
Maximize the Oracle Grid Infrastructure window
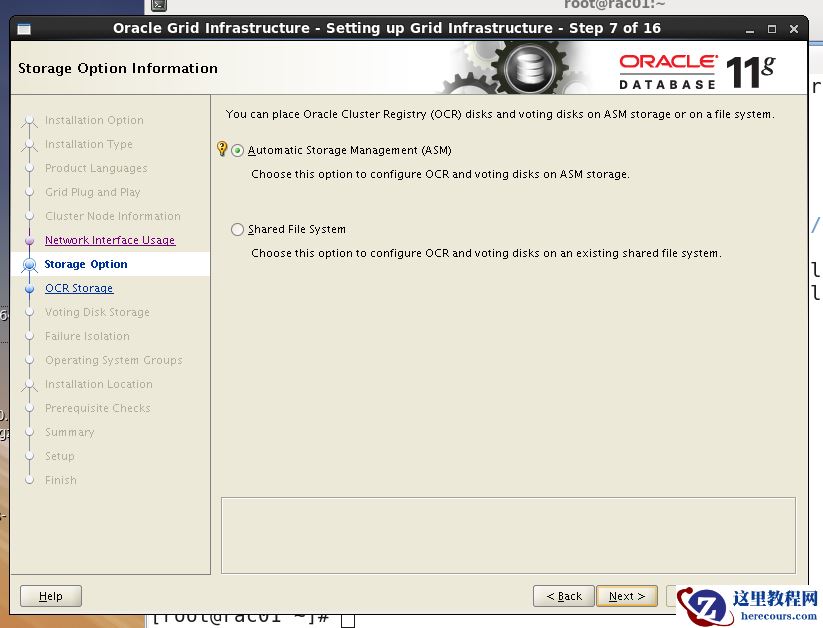pyautogui.click(x=772, y=29)
